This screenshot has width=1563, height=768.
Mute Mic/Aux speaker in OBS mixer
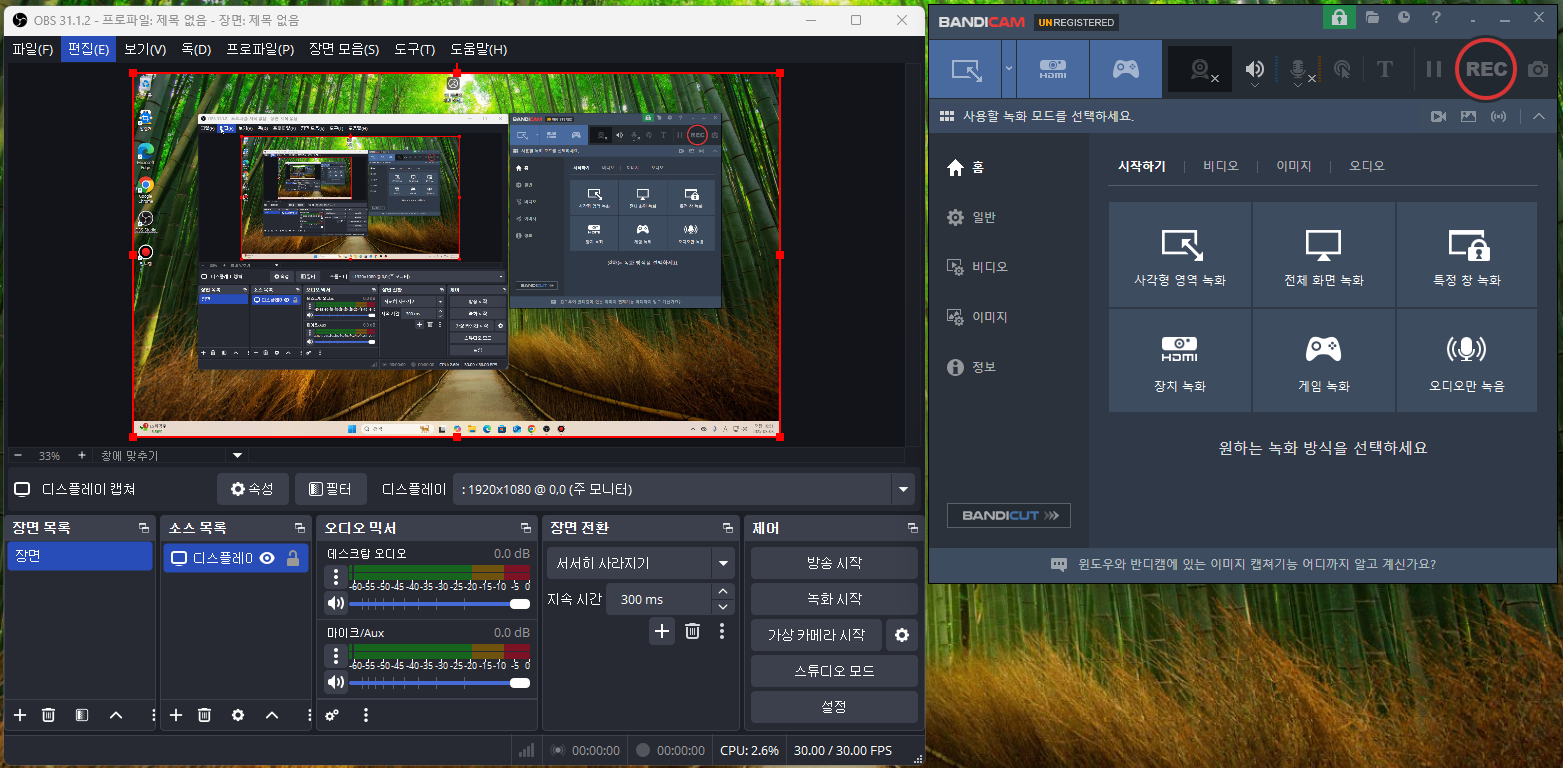336,682
